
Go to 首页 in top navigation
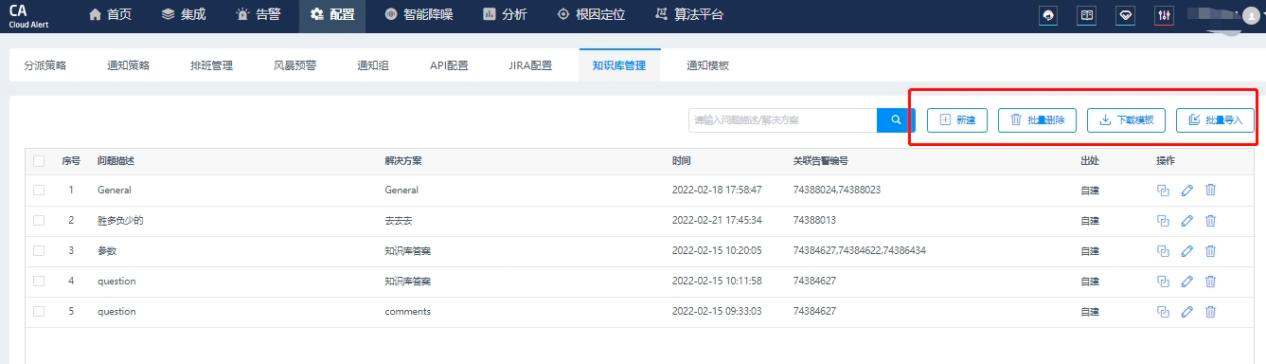pyautogui.click(x=111, y=15)
